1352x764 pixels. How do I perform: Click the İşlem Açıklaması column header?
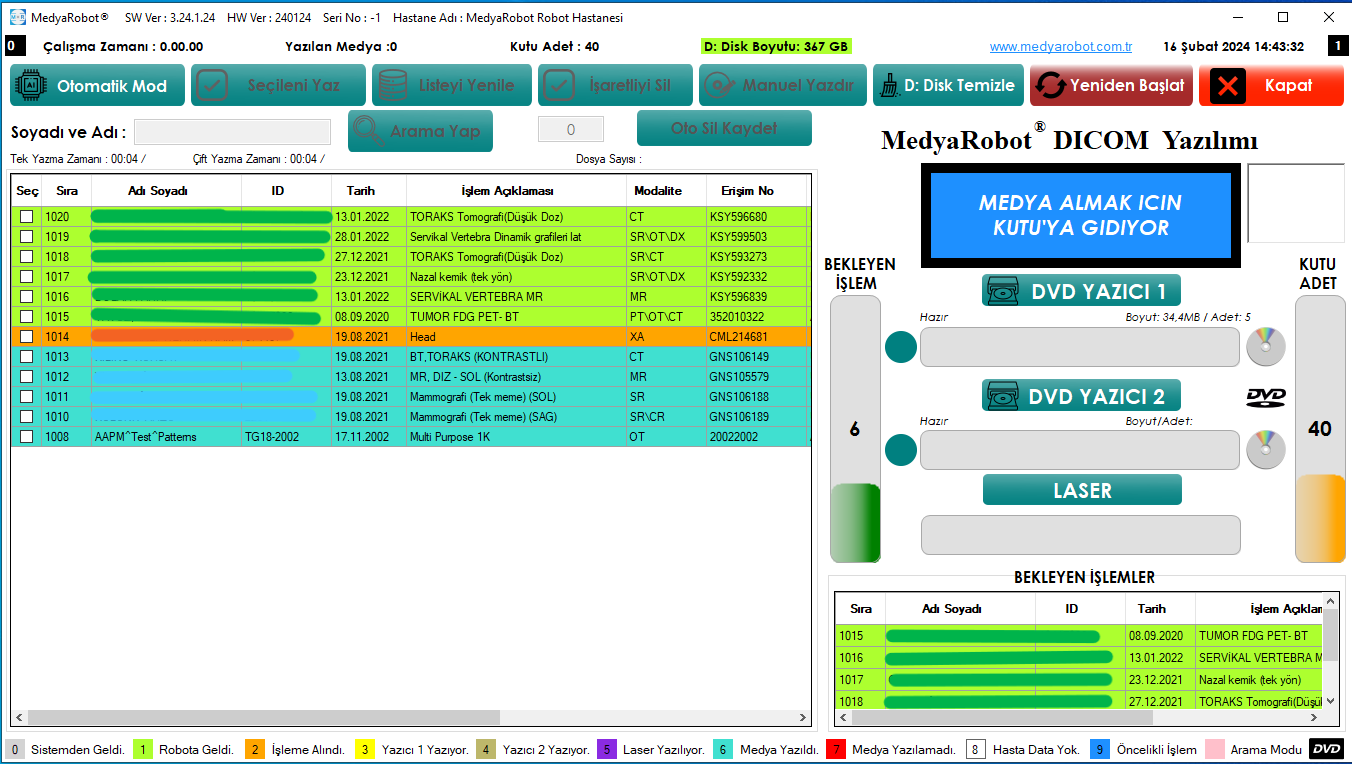coord(507,191)
